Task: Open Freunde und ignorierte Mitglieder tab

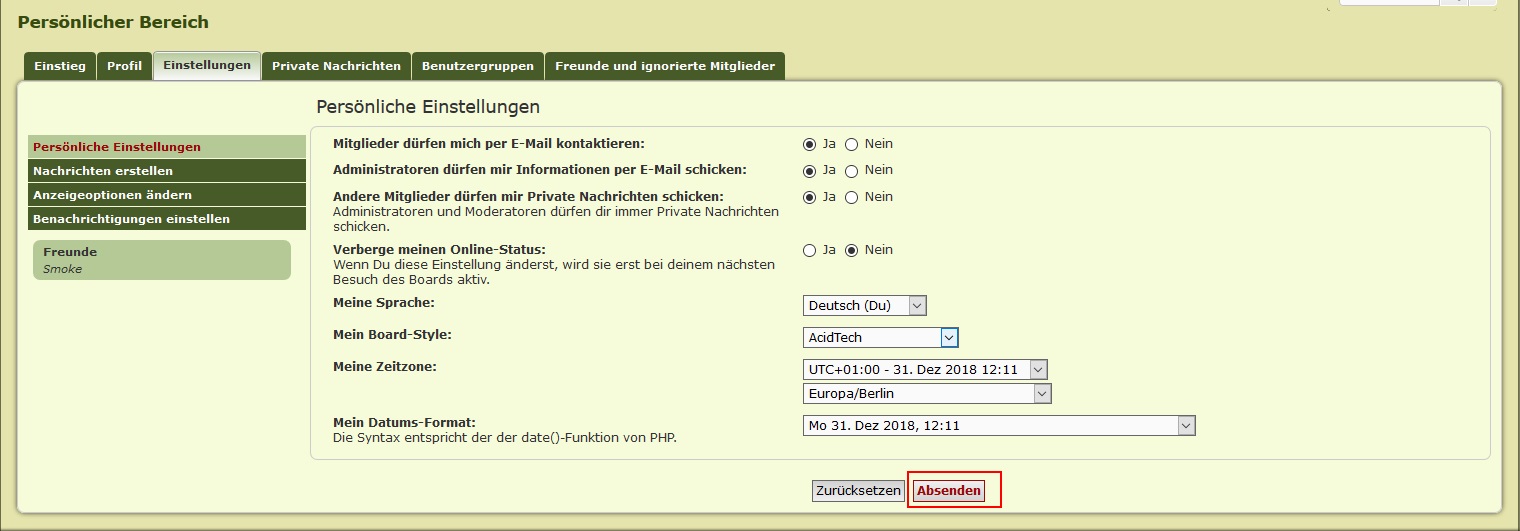Action: 665,66
